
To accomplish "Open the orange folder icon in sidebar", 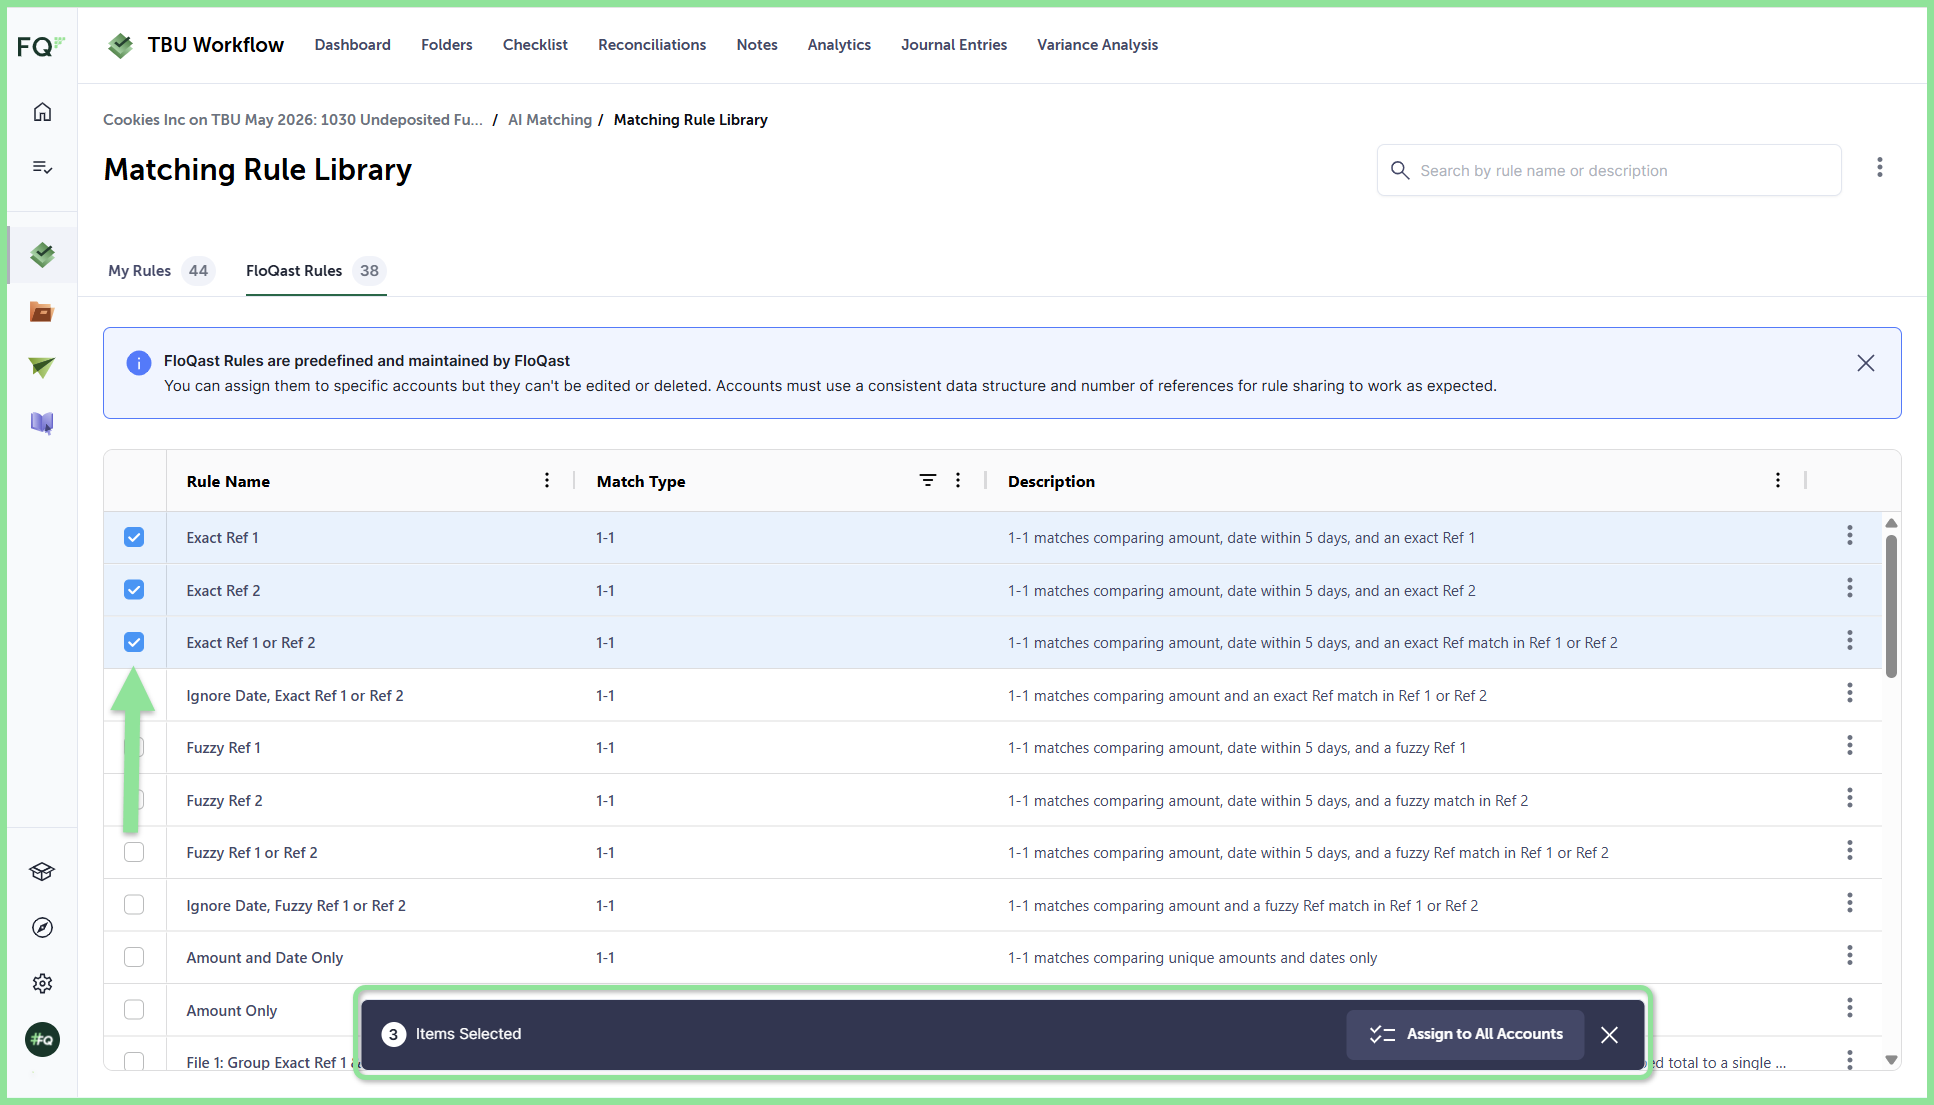I will (x=42, y=312).
